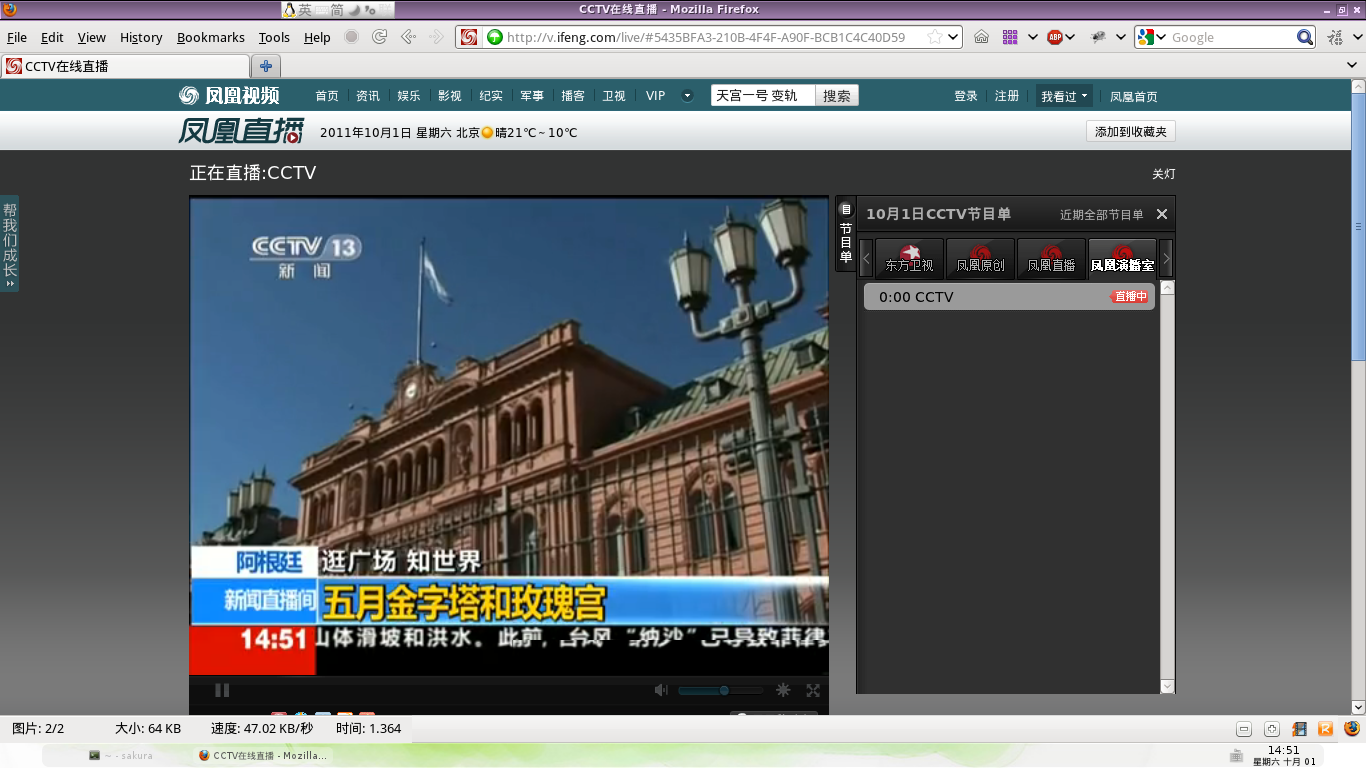
Task: Expand the dropdown beside the purple grid icon
Action: [1033, 37]
